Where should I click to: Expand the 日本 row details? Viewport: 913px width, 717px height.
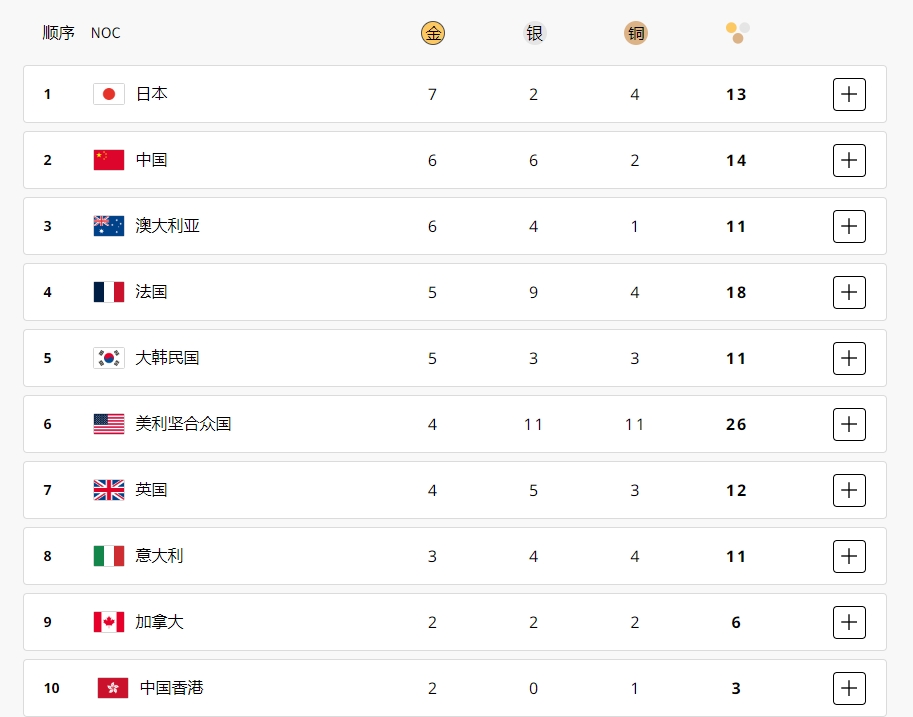pyautogui.click(x=849, y=94)
